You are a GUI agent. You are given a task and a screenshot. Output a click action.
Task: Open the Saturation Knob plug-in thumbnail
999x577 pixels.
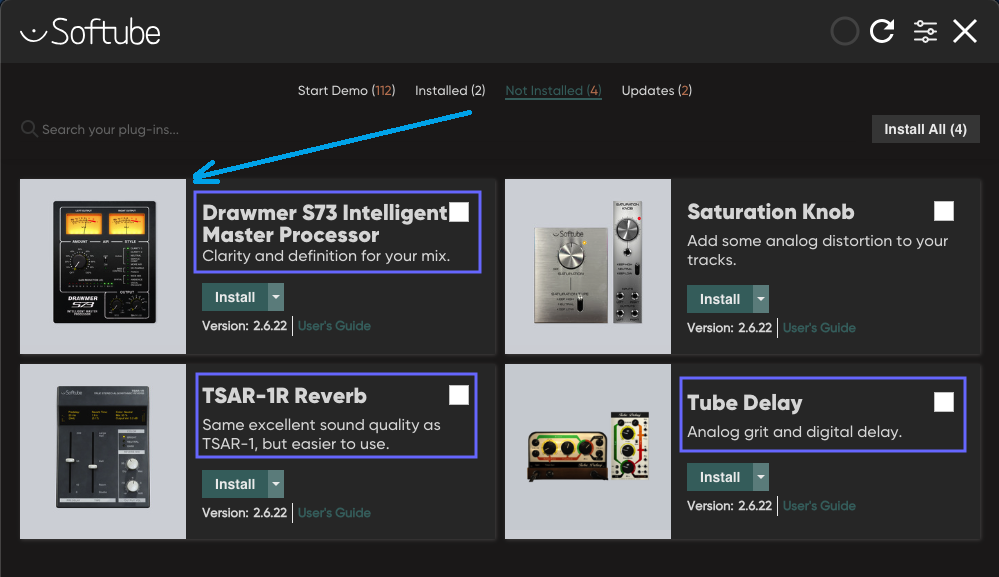[588, 266]
